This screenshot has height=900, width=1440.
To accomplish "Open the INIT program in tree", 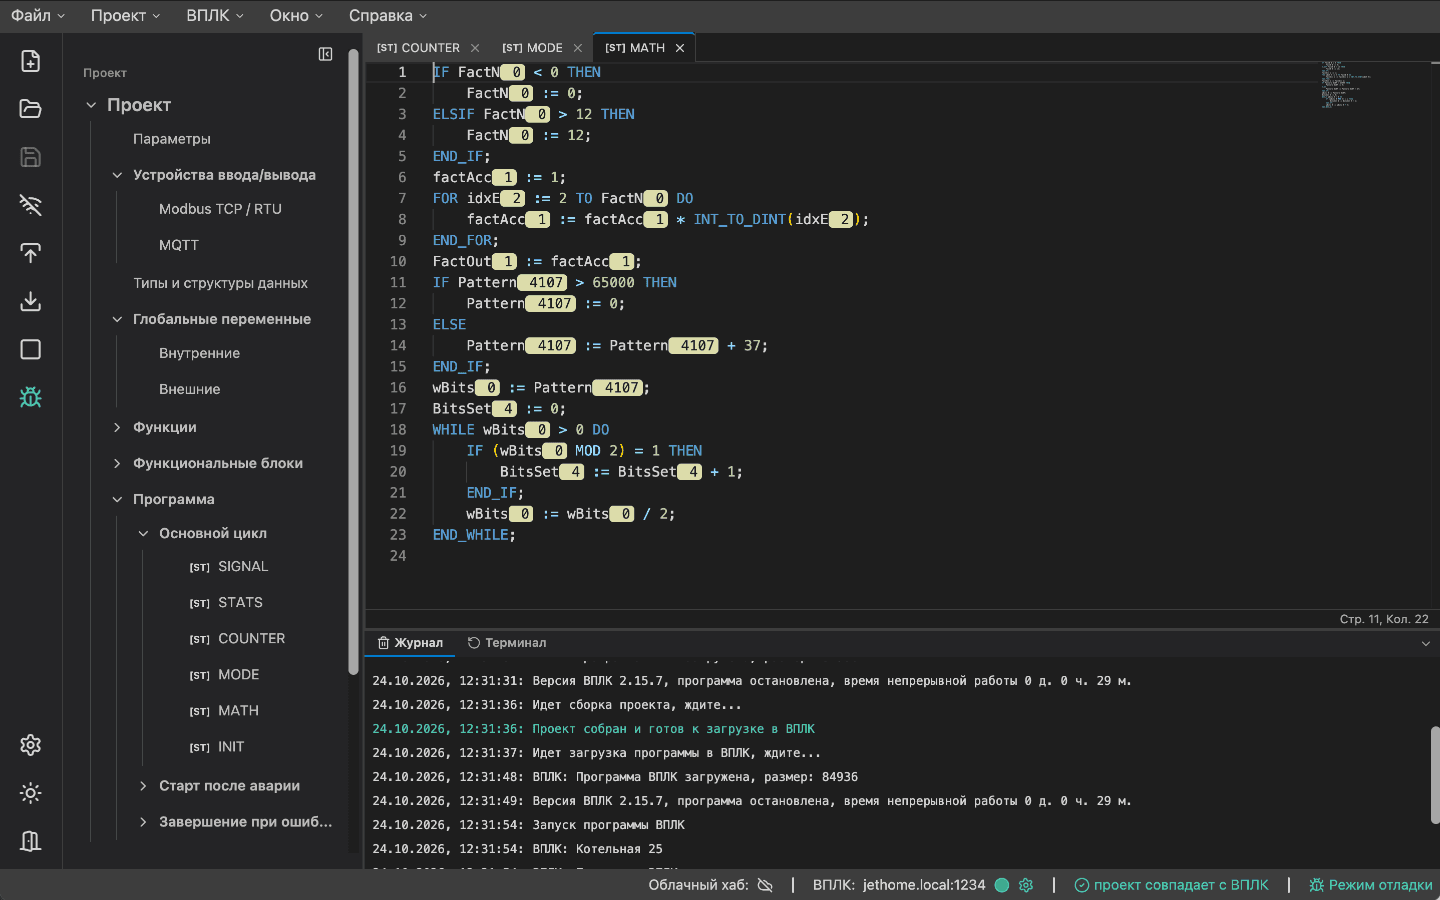I will (x=217, y=747).
